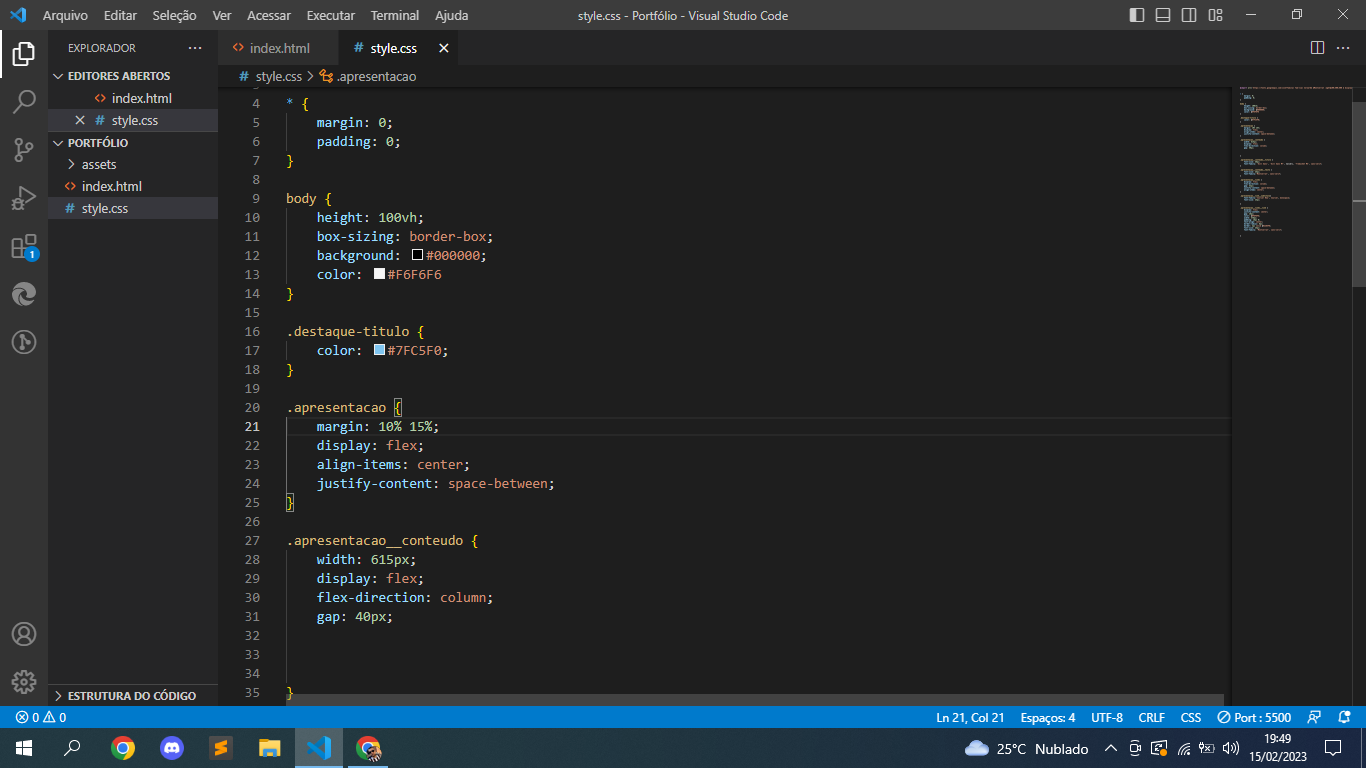Open Windows taskbar search

click(x=72, y=748)
